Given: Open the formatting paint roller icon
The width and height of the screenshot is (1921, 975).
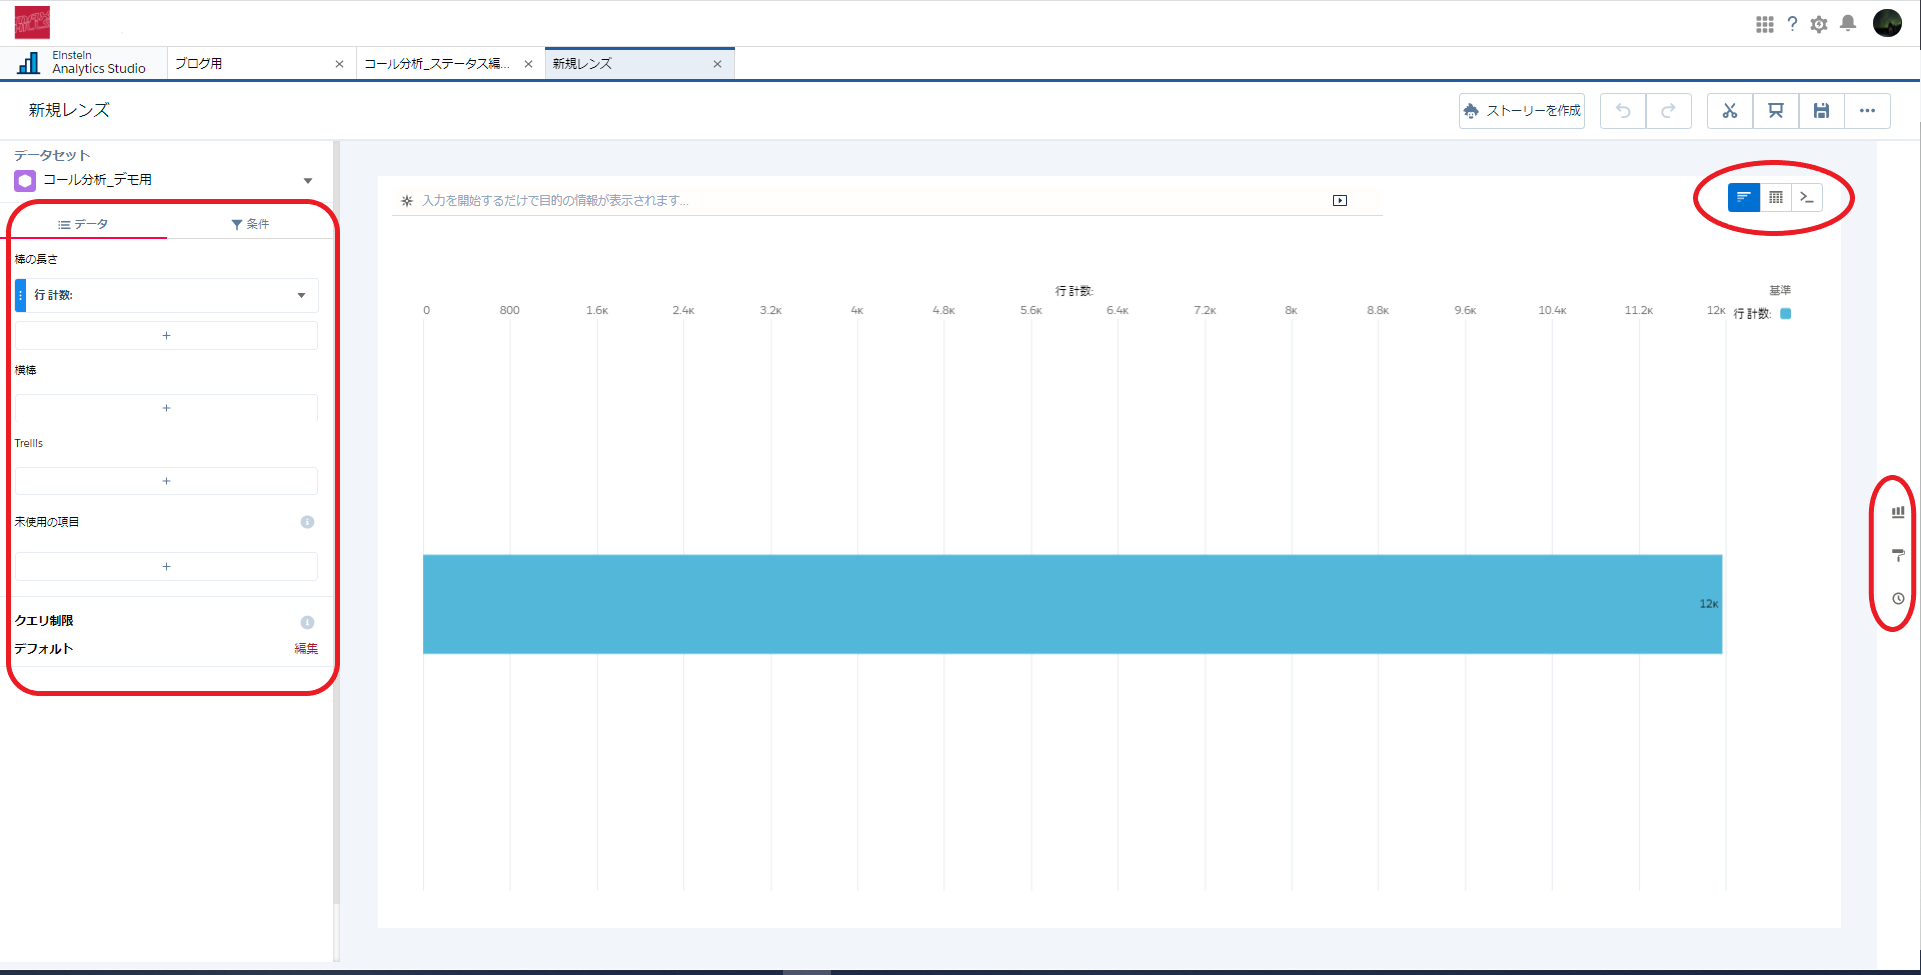Looking at the screenshot, I should coord(1897,555).
